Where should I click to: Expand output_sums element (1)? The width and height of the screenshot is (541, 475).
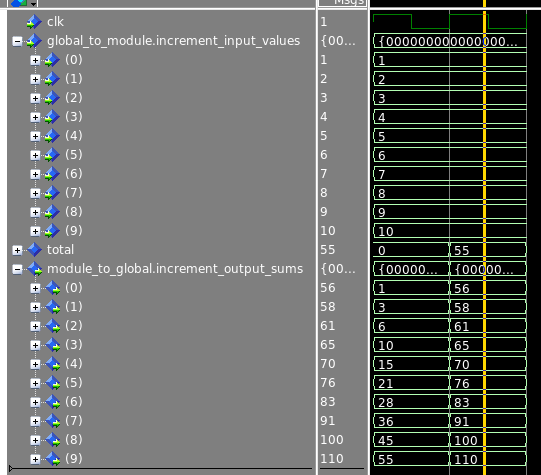[x=35, y=307]
